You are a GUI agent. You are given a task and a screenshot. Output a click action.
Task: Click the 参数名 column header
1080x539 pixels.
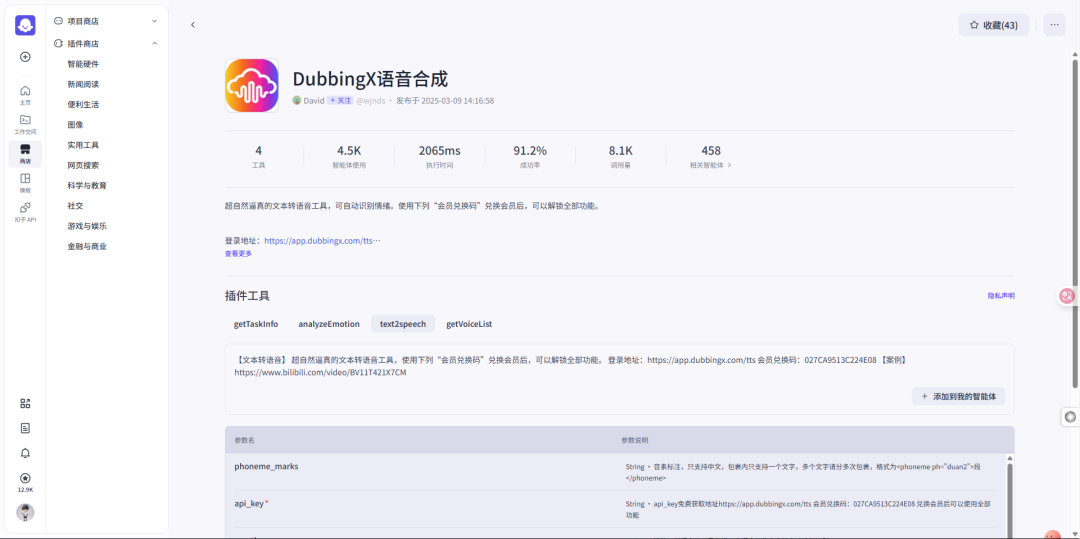pyautogui.click(x=245, y=440)
